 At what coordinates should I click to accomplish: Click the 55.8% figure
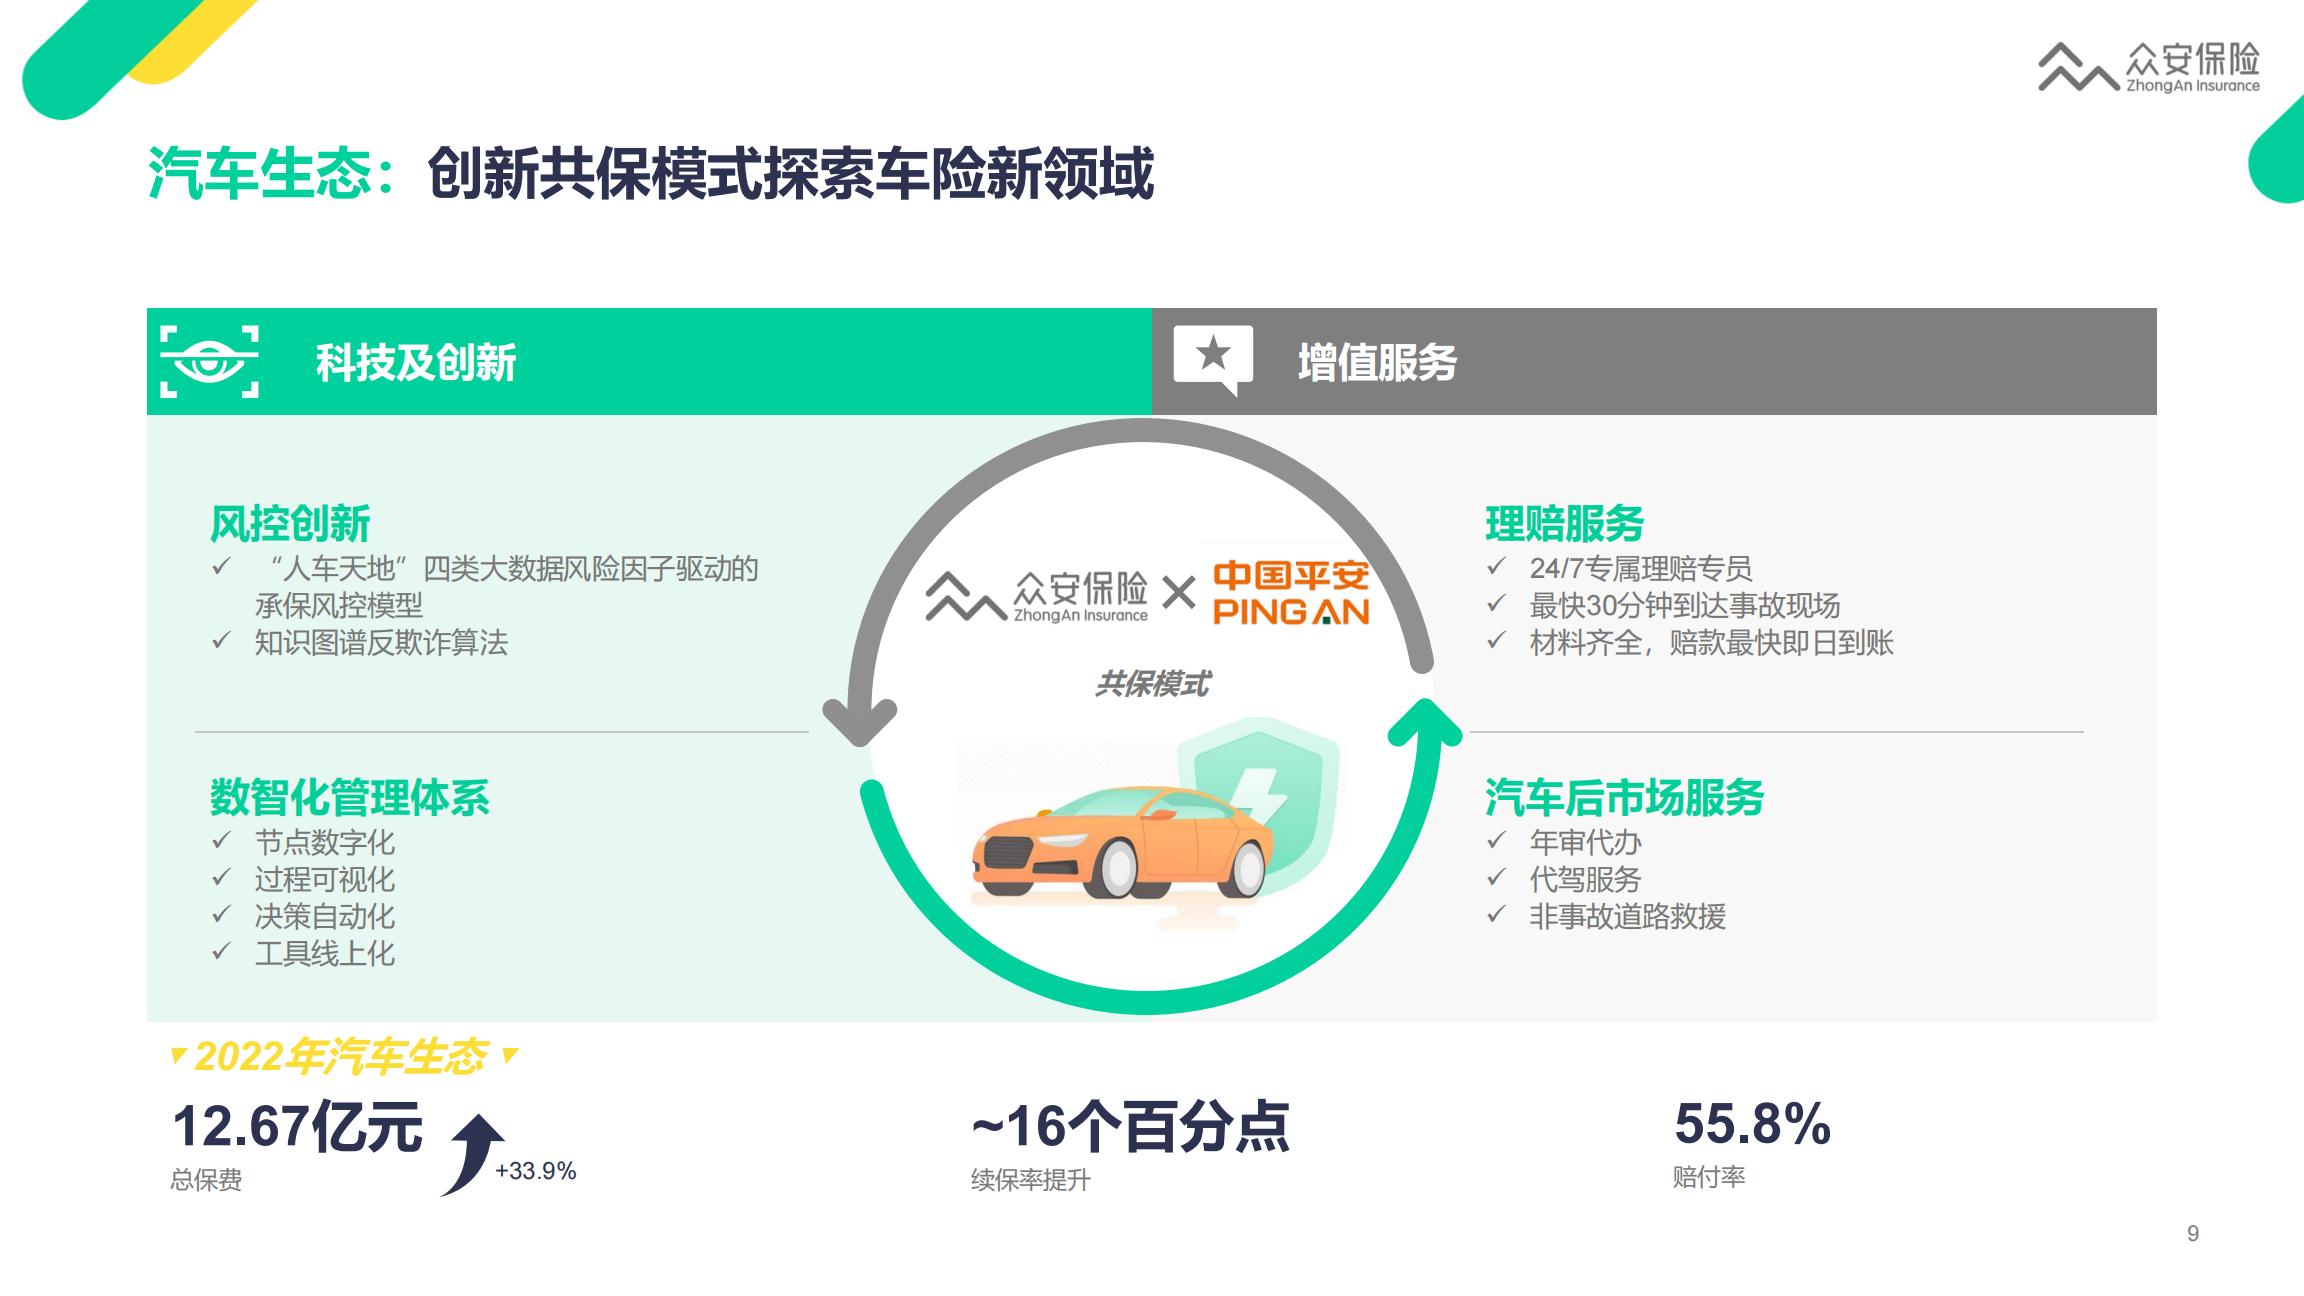tap(1752, 1124)
